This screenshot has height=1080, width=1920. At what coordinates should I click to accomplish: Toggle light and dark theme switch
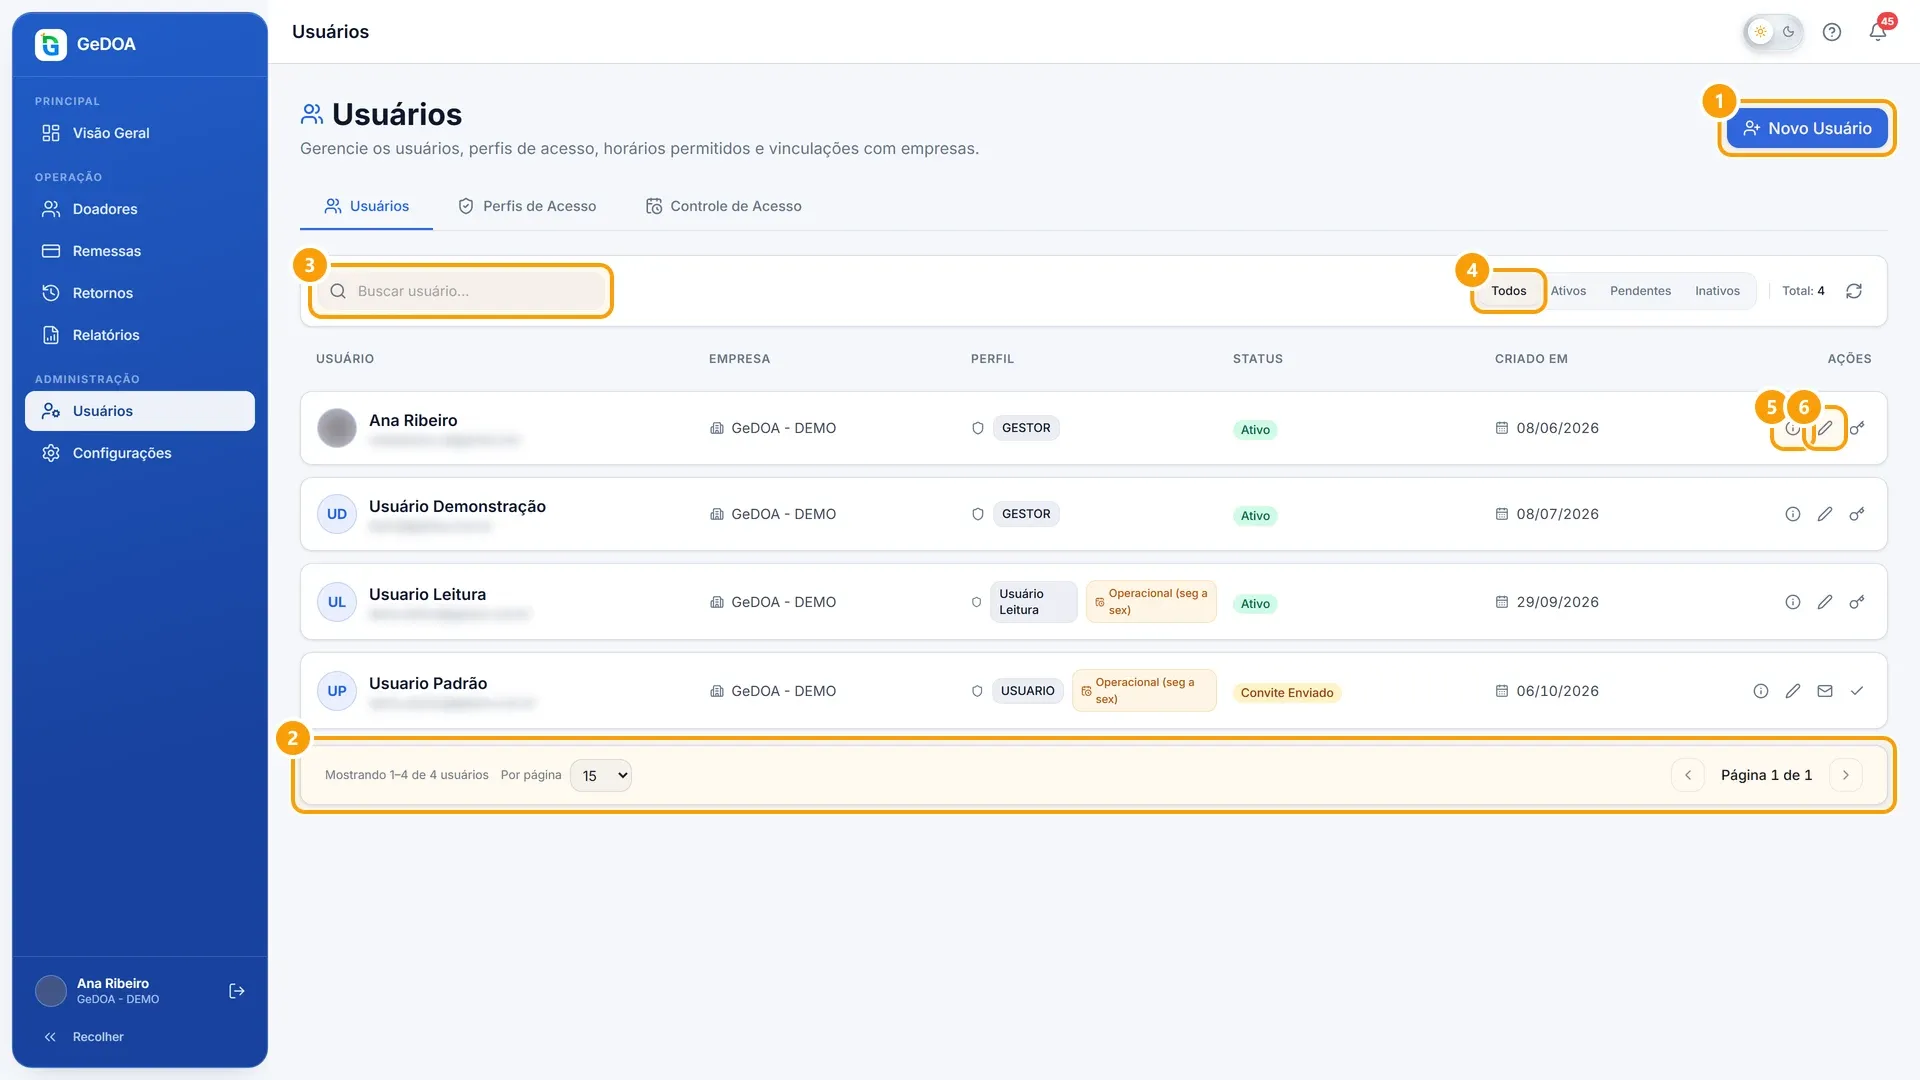[x=1774, y=32]
